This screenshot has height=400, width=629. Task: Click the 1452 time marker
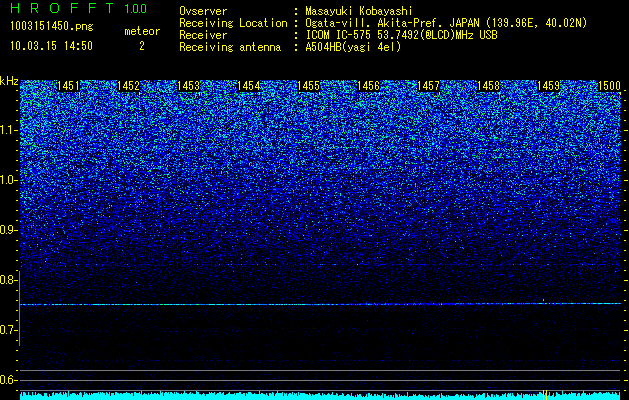128,86
